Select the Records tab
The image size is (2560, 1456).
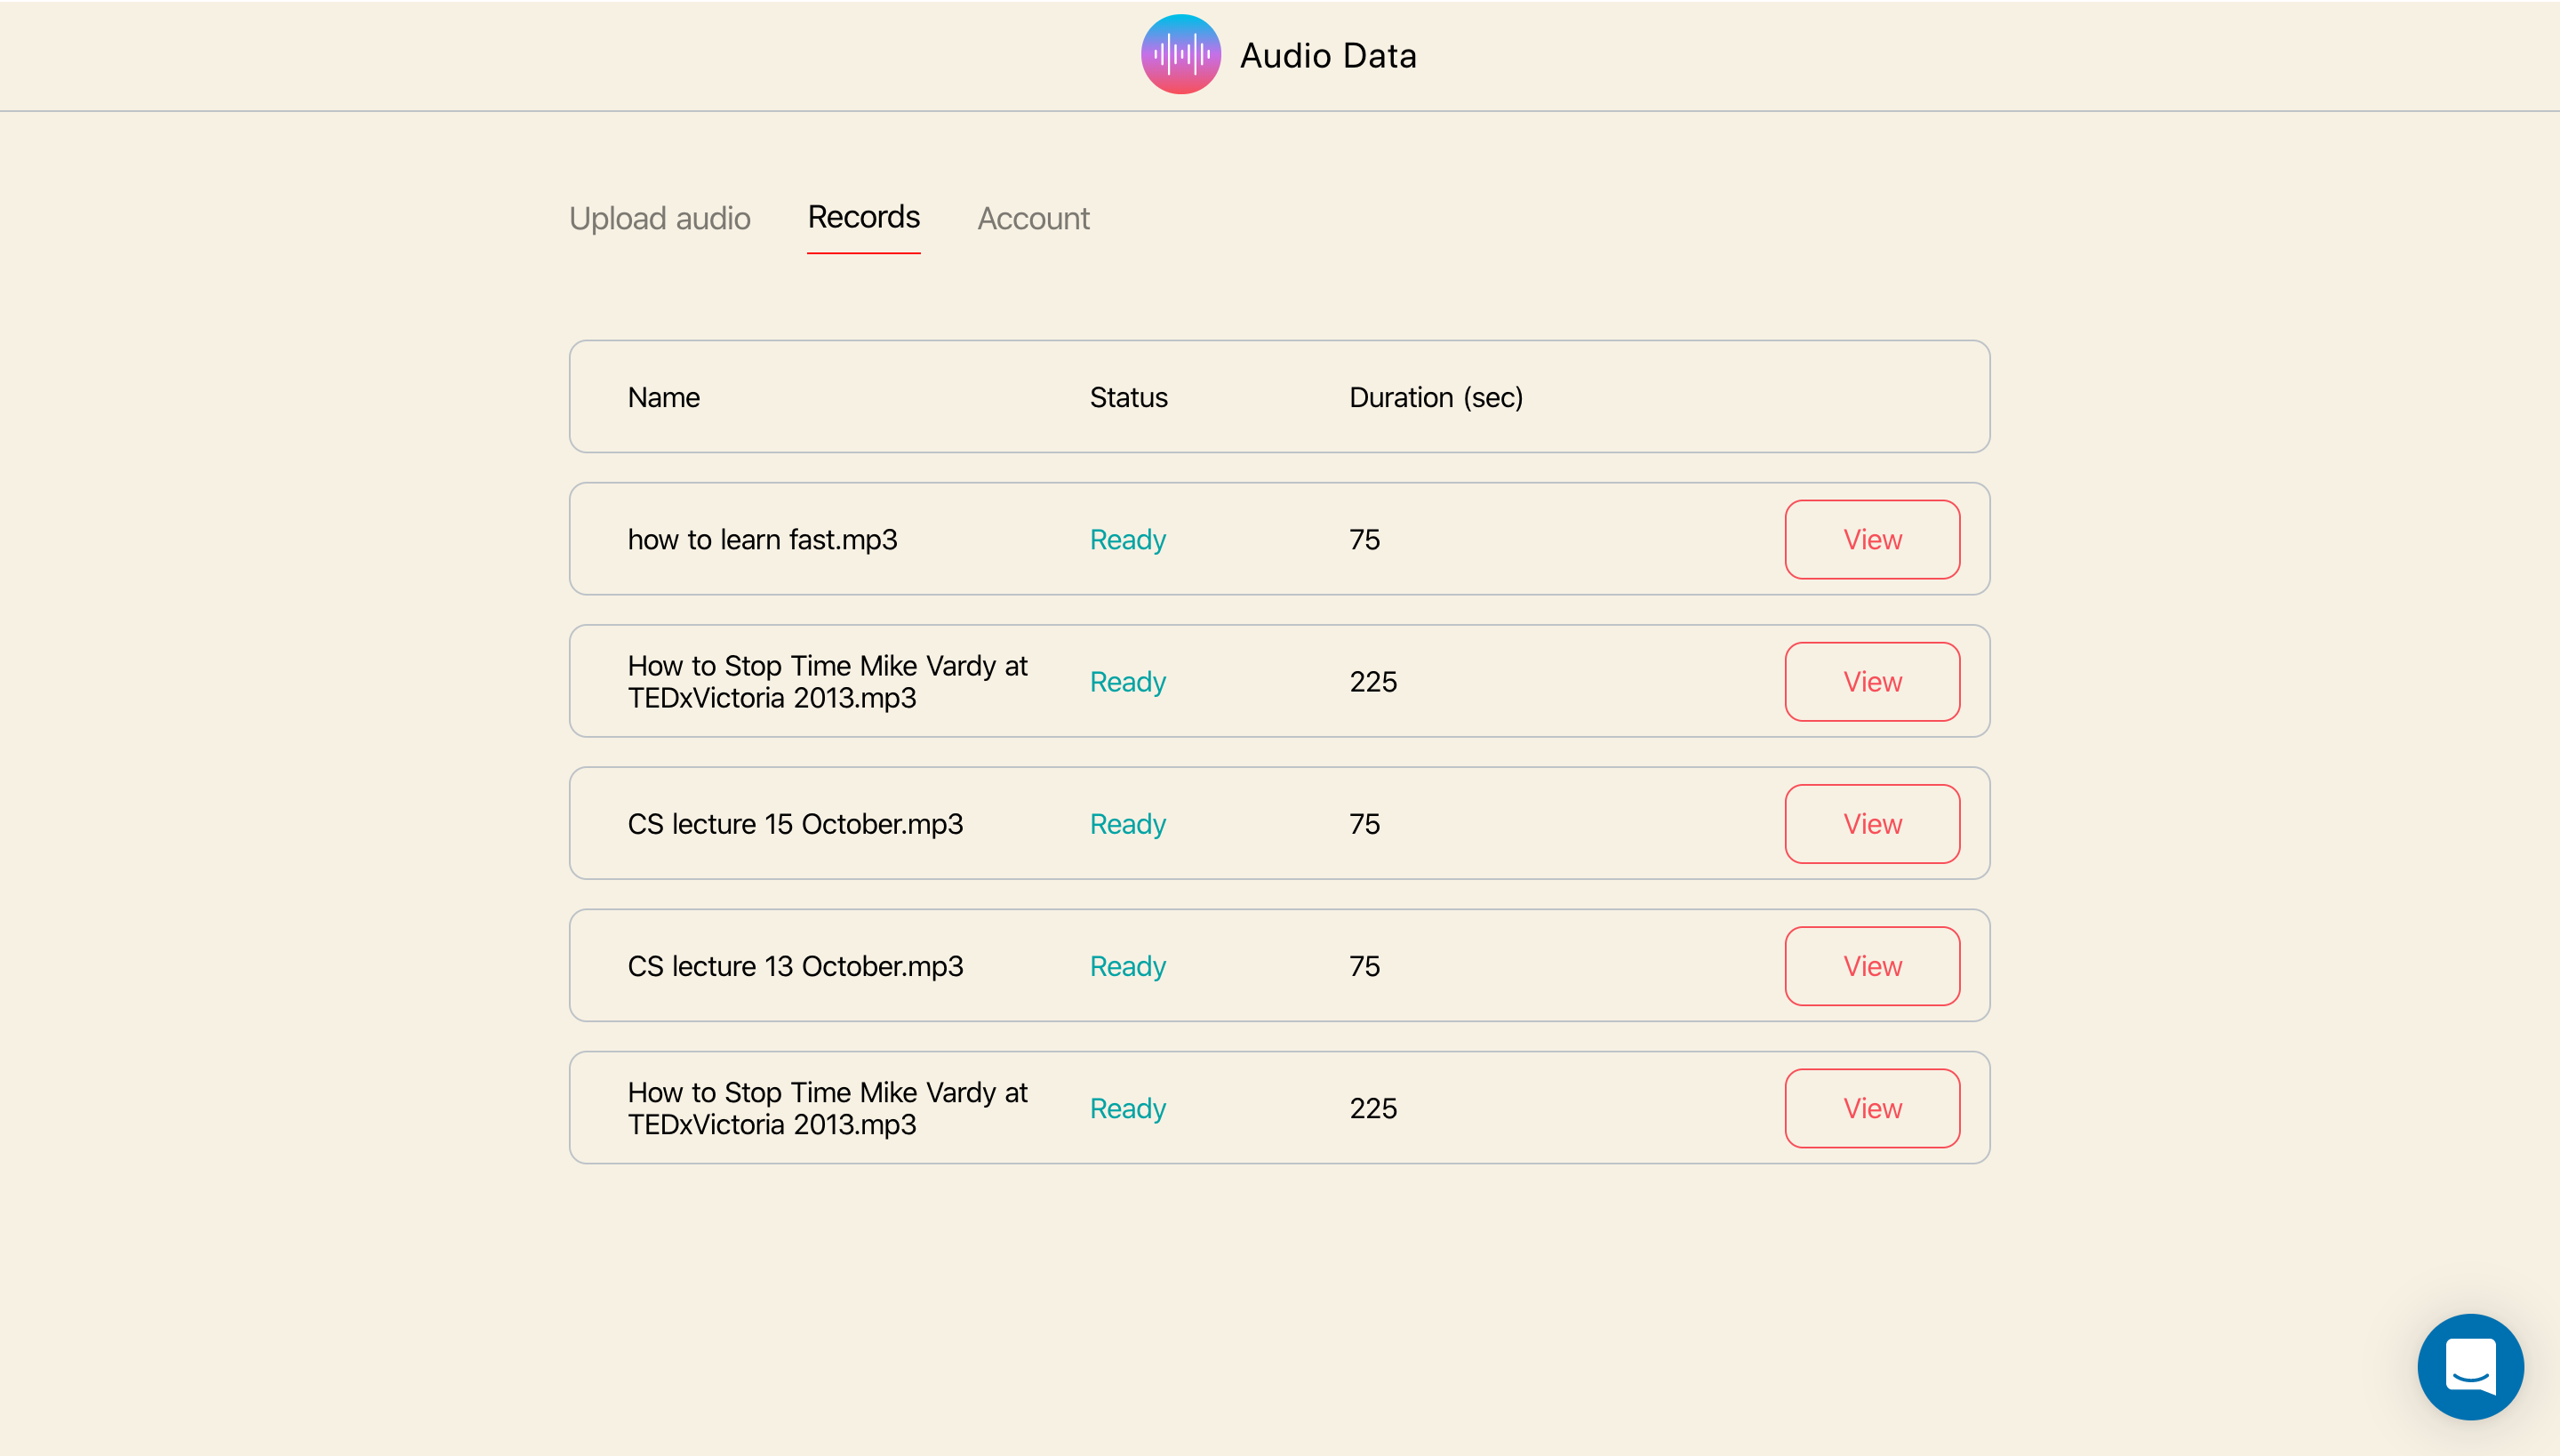pos(863,217)
